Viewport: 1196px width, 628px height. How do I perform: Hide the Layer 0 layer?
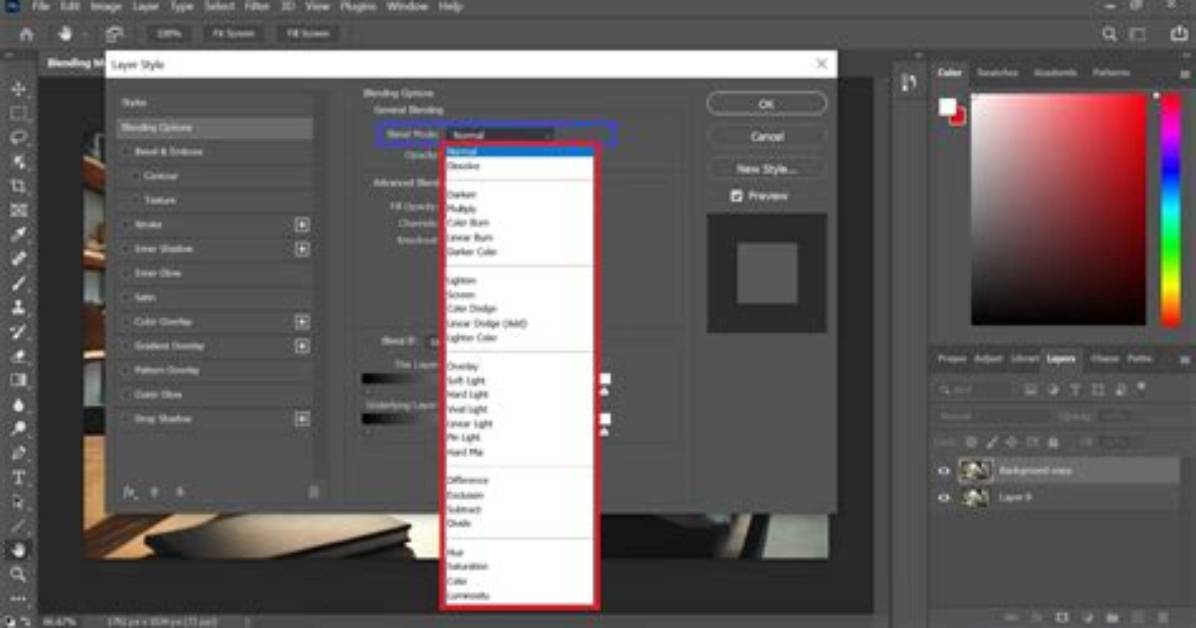click(944, 498)
